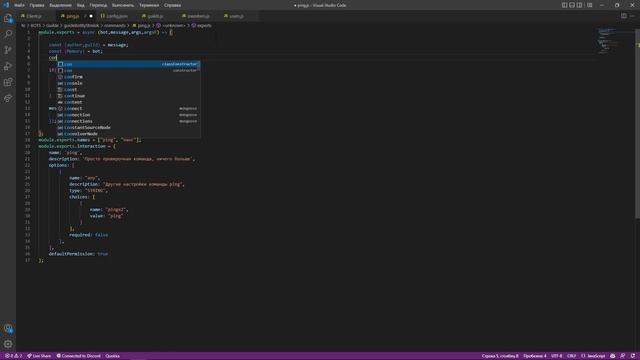640x360 pixels.
Task: Open the Live Share activity bar icon
Action: (8, 98)
